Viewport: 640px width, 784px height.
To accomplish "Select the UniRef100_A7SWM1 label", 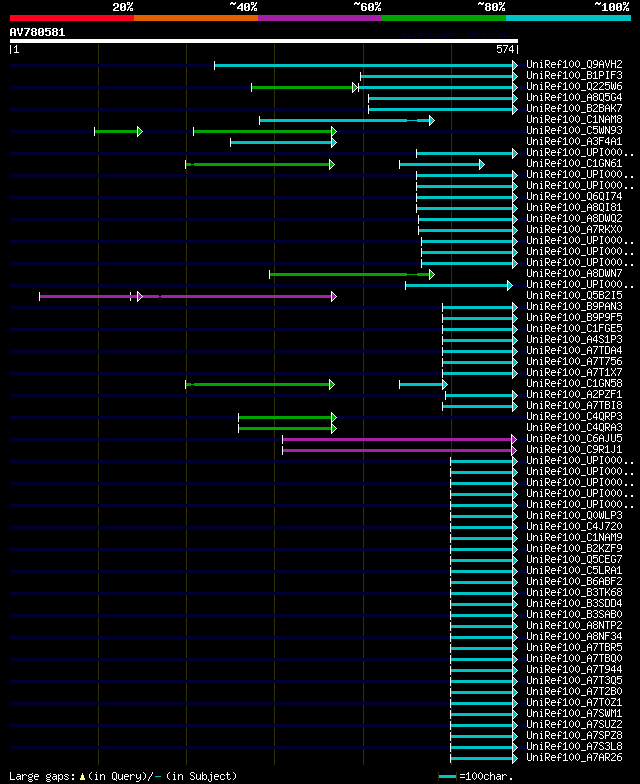I will pyautogui.click(x=574, y=713).
